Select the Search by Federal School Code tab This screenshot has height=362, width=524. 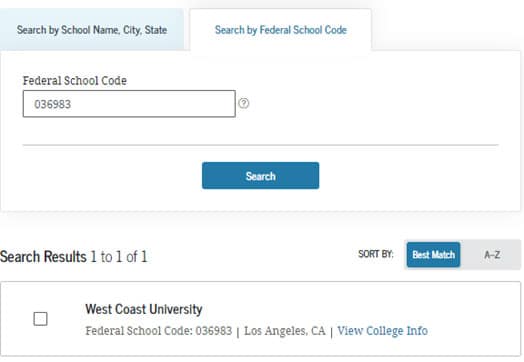[x=281, y=30]
